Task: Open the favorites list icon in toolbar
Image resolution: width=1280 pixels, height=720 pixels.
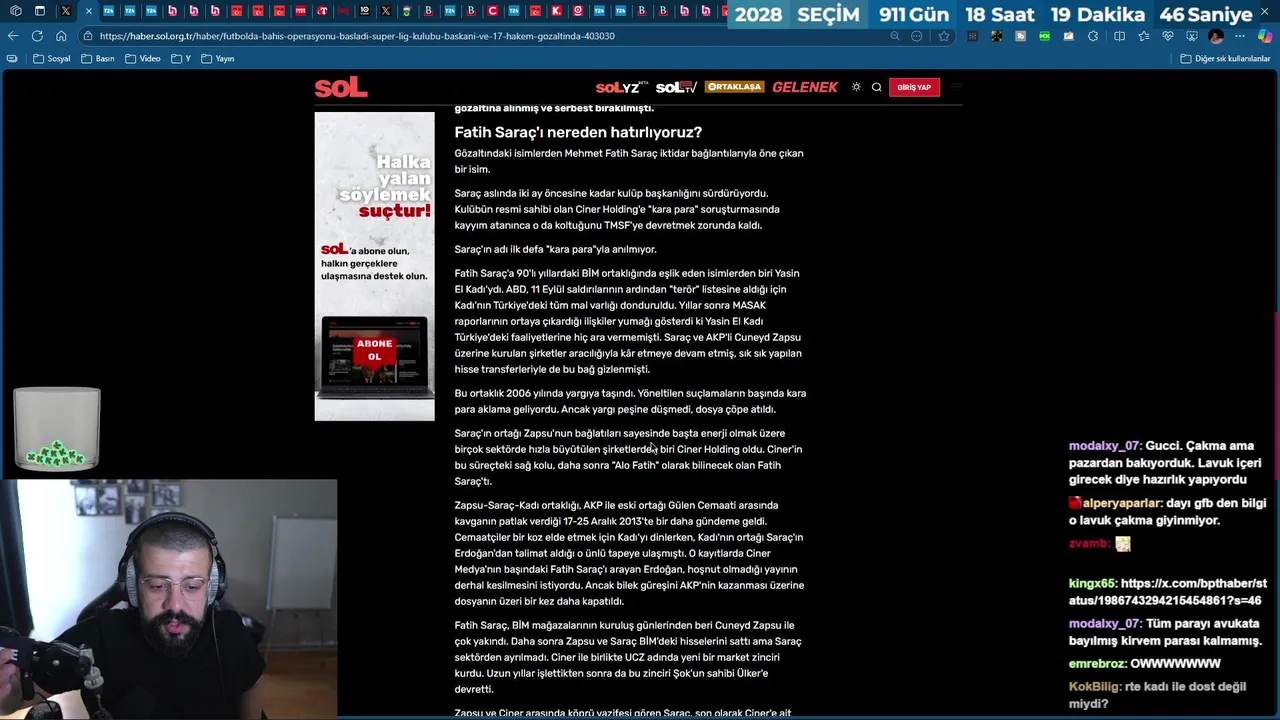Action: 1143,36
